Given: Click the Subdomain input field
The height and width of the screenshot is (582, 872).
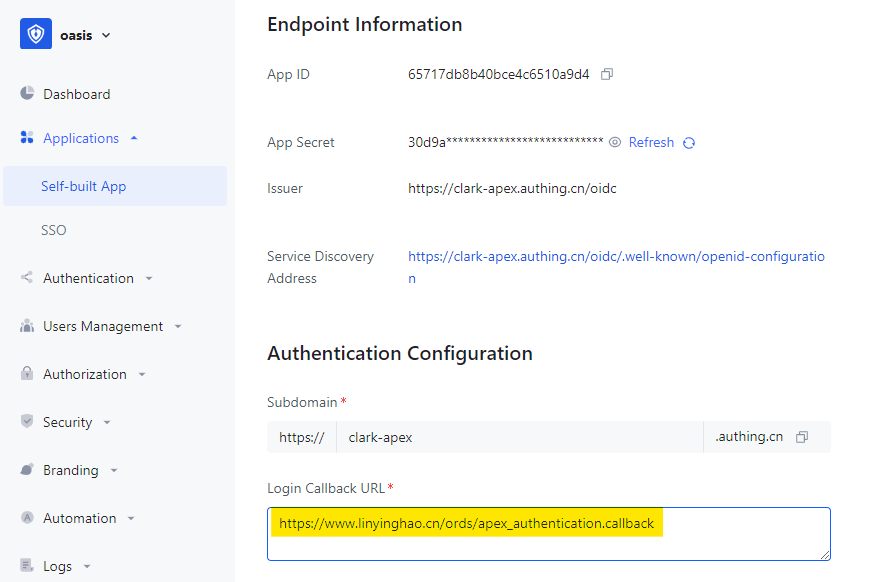Looking at the screenshot, I should point(520,437).
